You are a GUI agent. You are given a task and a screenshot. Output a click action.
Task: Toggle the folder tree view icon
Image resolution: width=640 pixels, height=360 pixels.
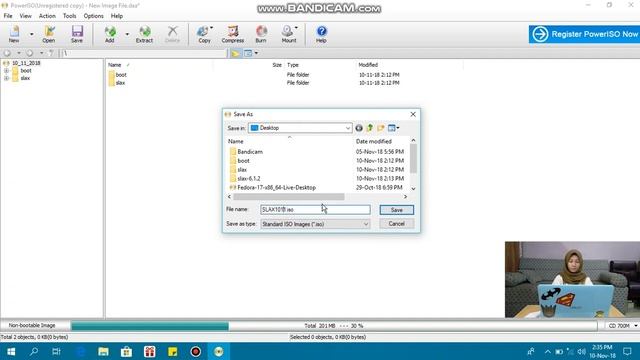point(236,53)
